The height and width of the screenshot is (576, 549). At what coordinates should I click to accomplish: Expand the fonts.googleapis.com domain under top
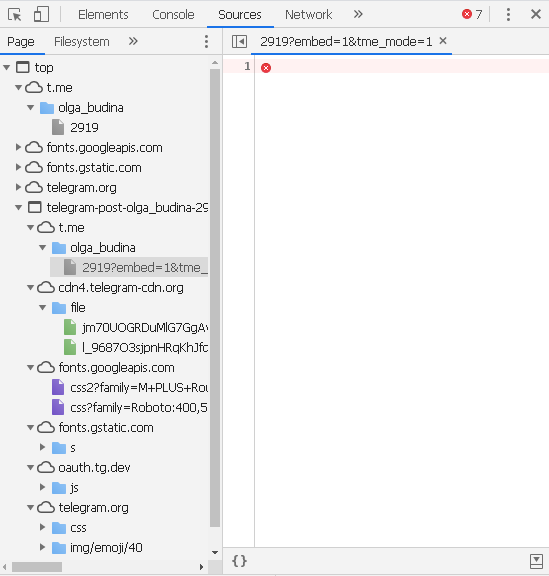pos(18,147)
